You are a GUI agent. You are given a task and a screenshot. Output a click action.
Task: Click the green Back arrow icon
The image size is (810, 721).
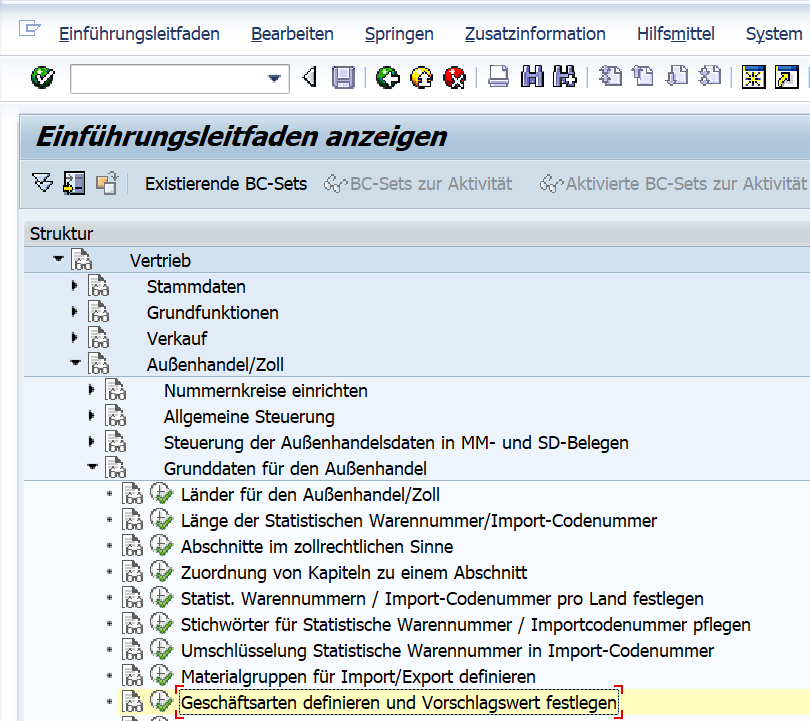coord(387,77)
